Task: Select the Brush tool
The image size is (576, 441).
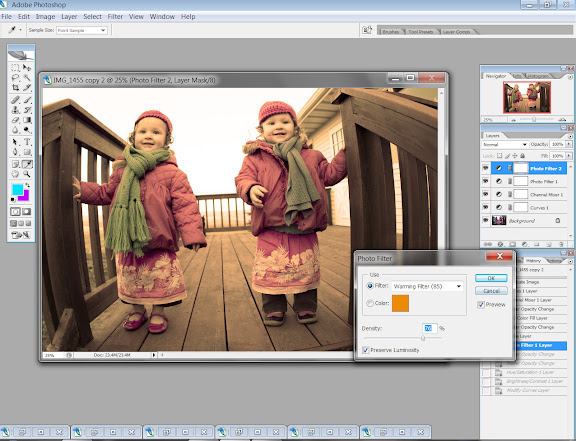Action: [x=27, y=100]
